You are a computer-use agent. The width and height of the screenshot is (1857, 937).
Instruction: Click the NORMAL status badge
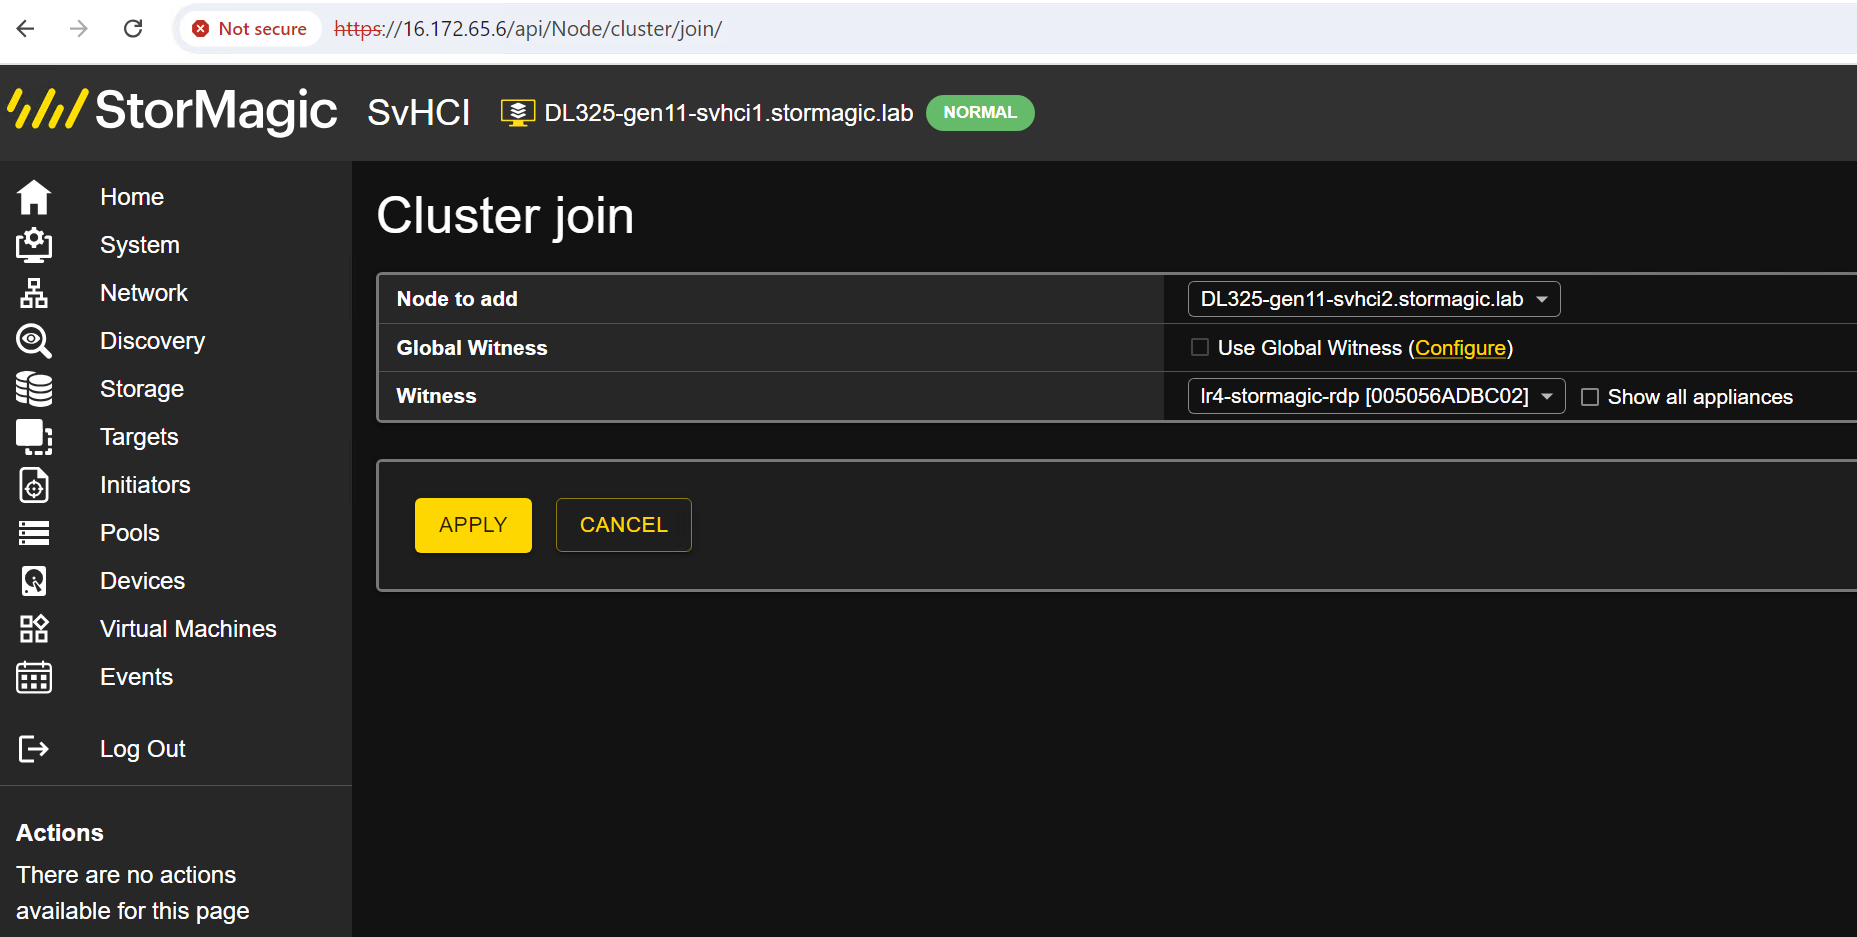pyautogui.click(x=980, y=113)
